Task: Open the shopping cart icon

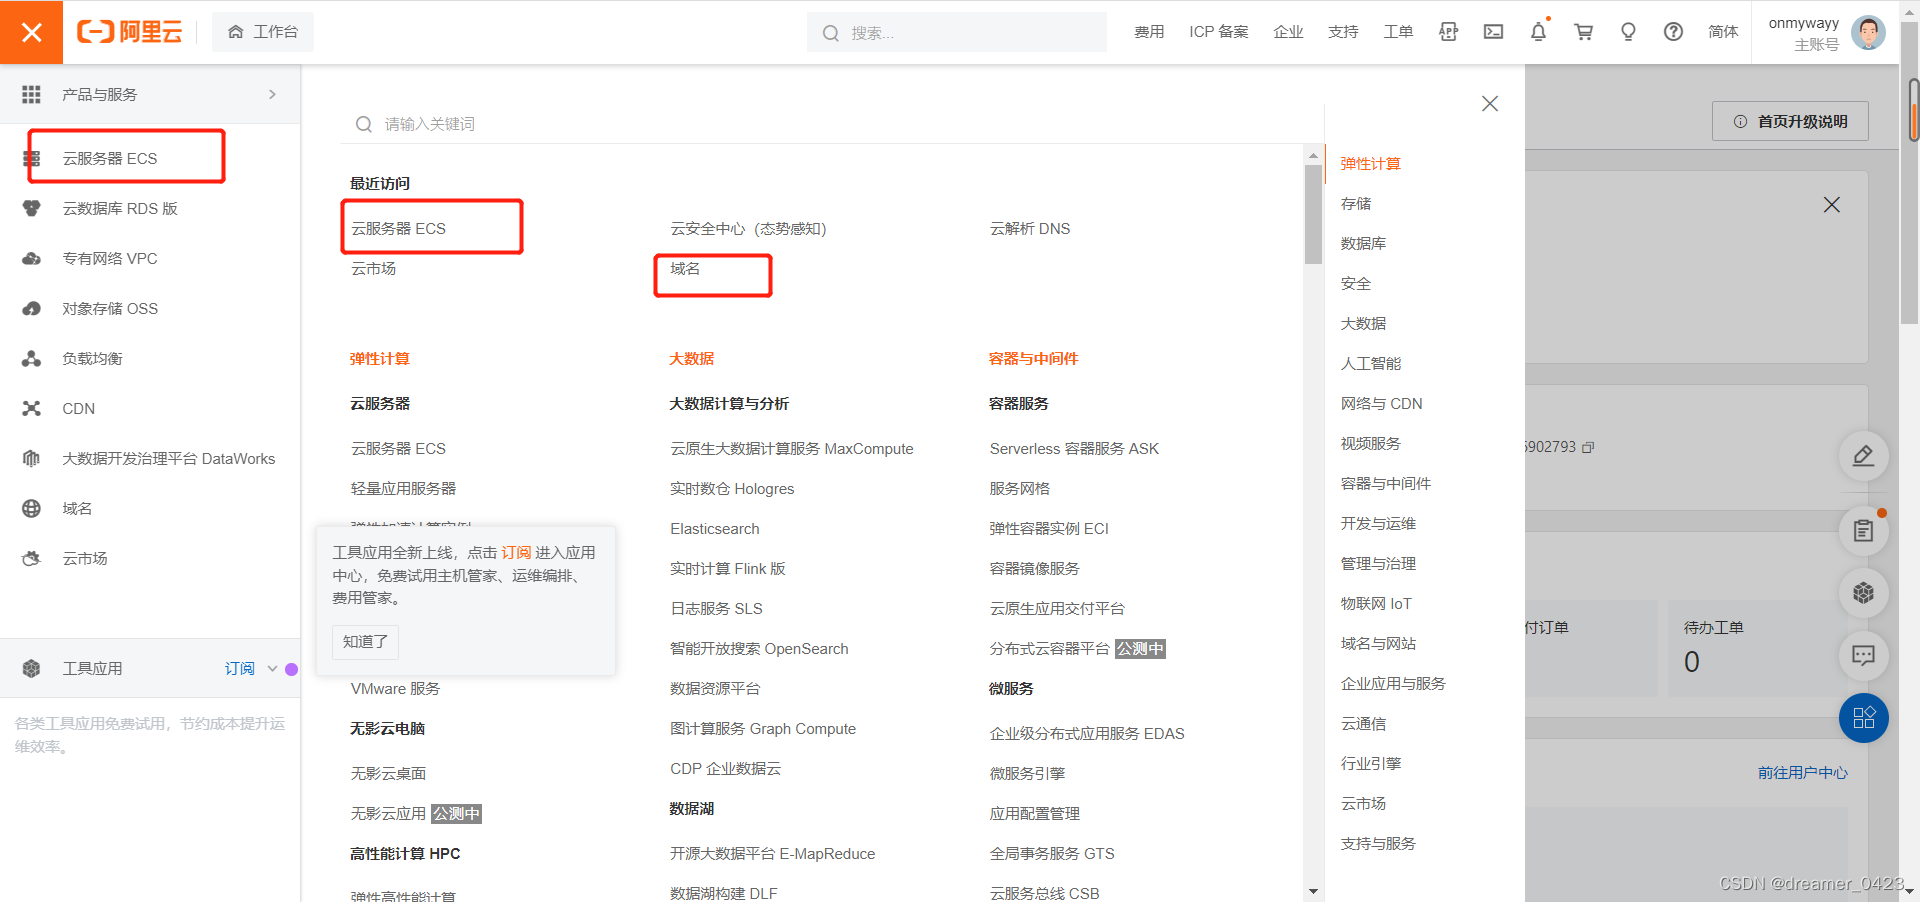Action: tap(1583, 32)
